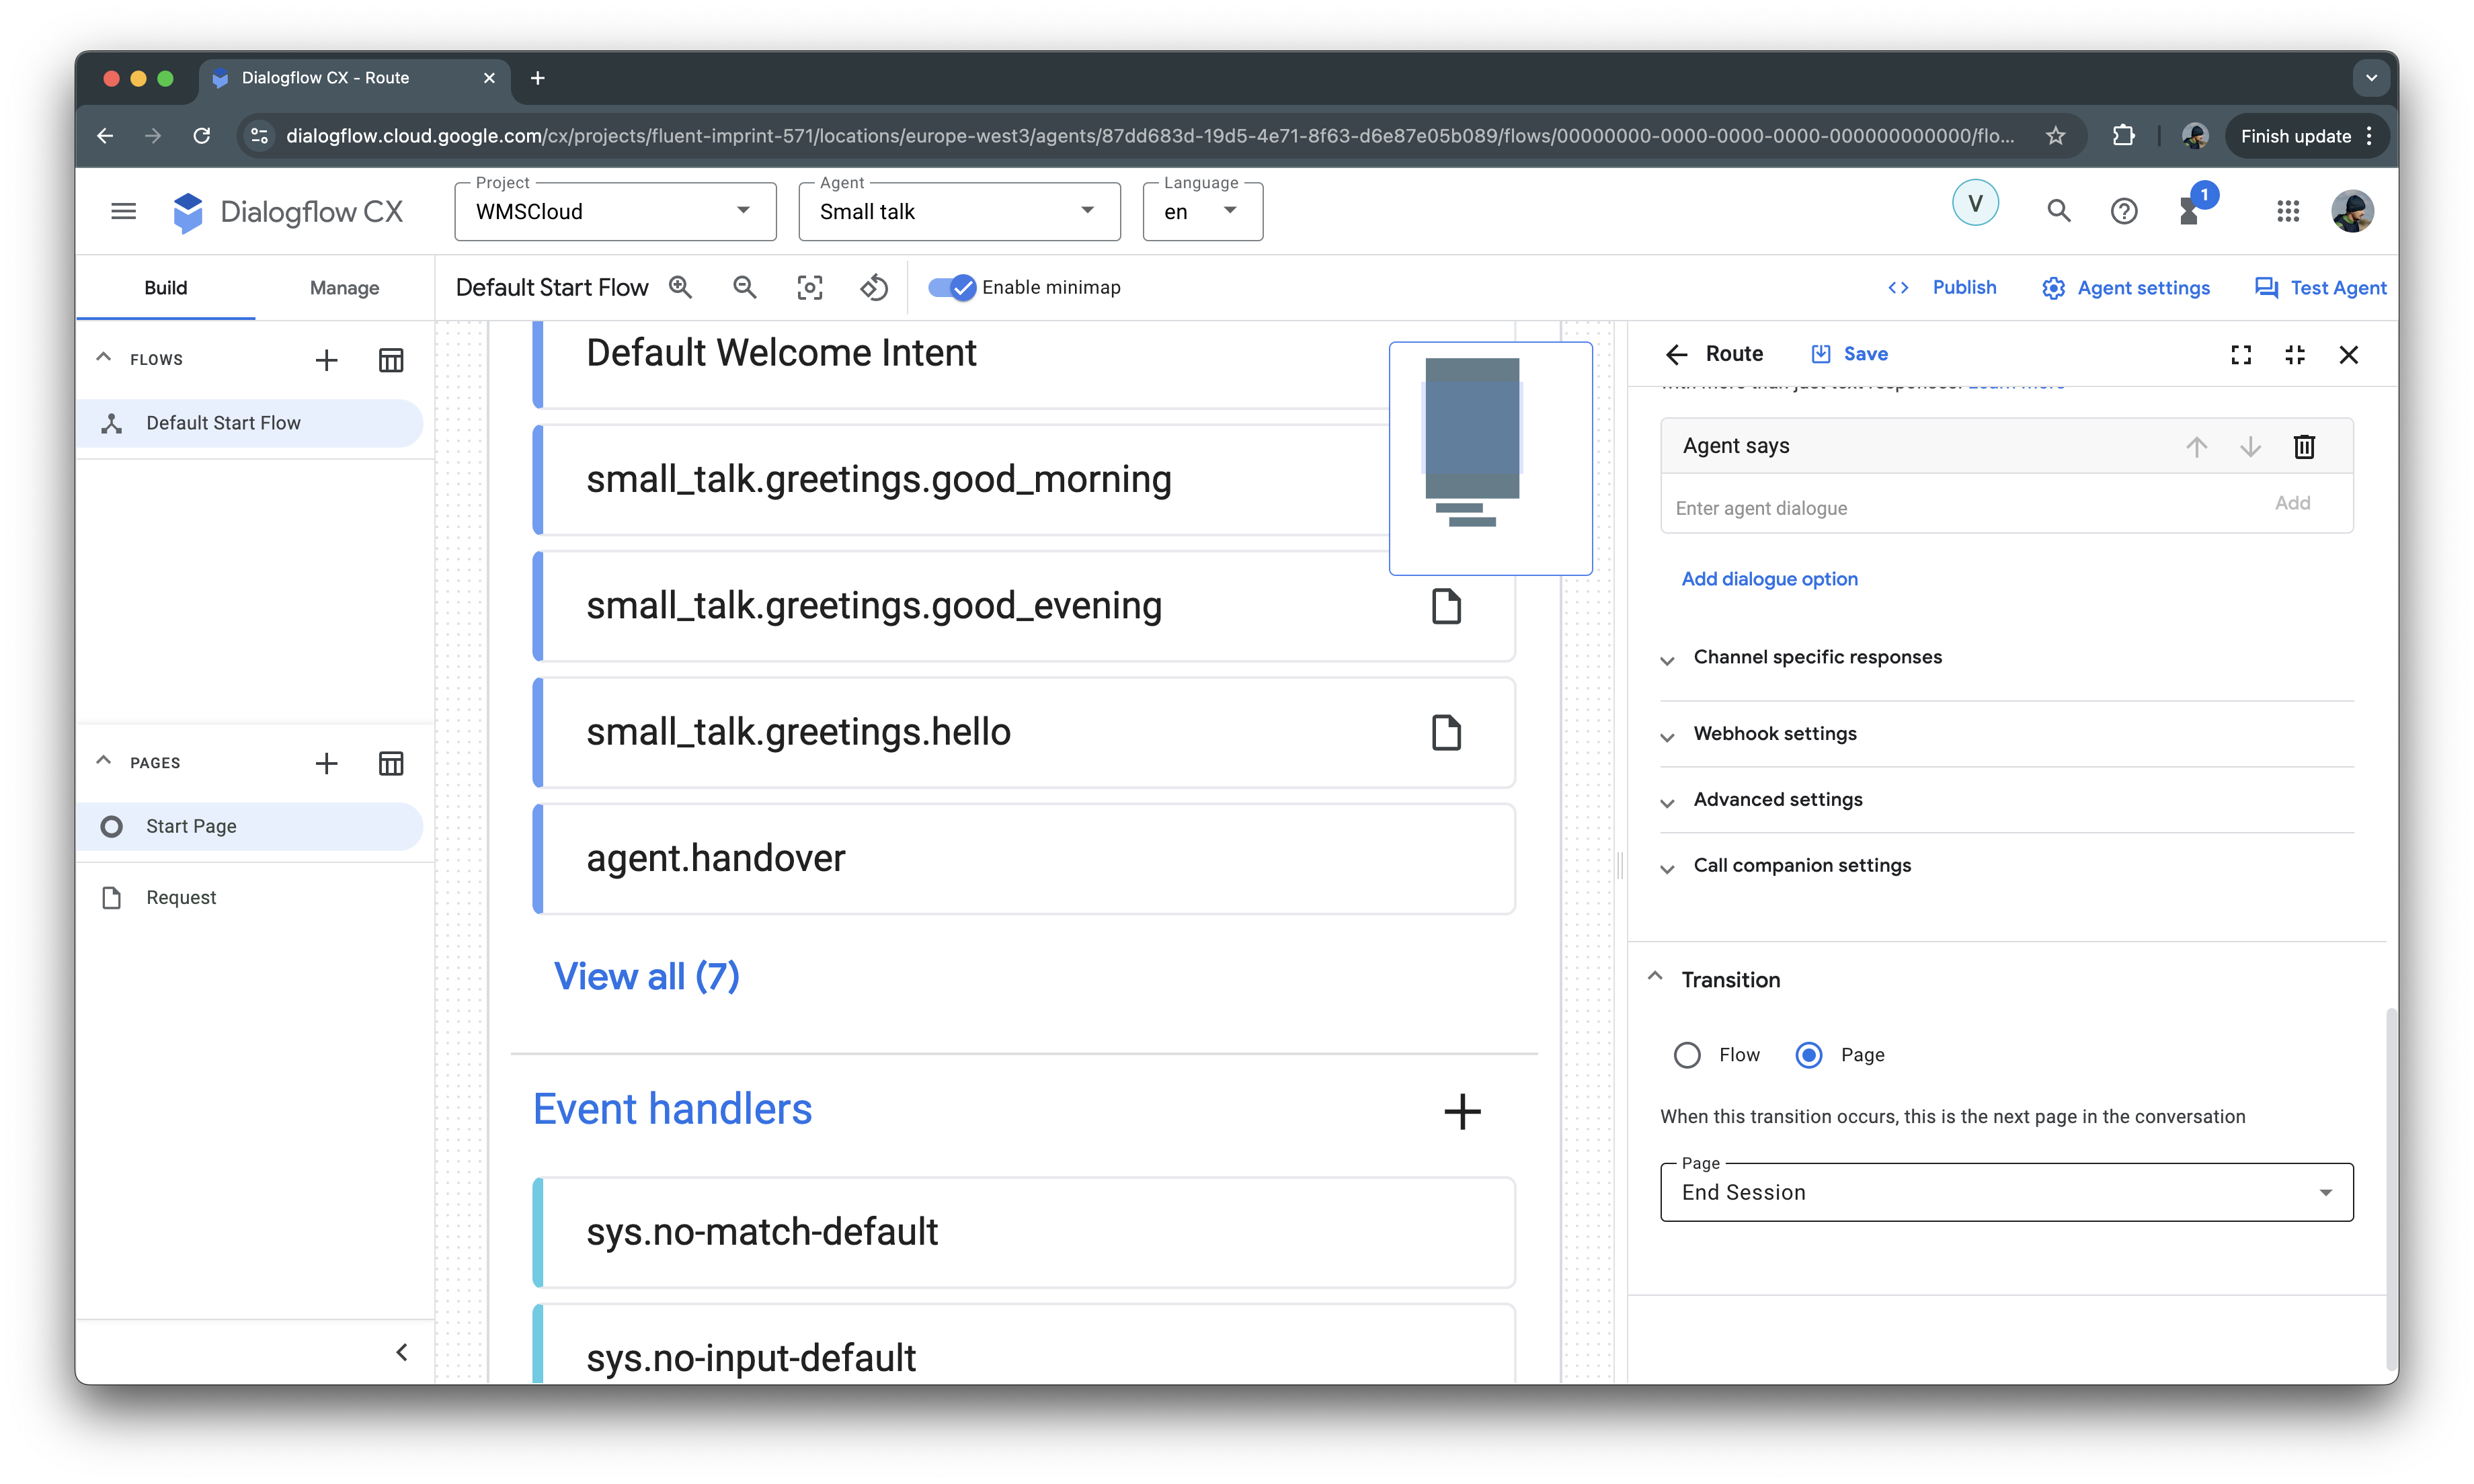Viewport: 2474px width, 1484px height.
Task: Click page icon on small_talk.greetings.good_evening route
Action: pos(1446,606)
